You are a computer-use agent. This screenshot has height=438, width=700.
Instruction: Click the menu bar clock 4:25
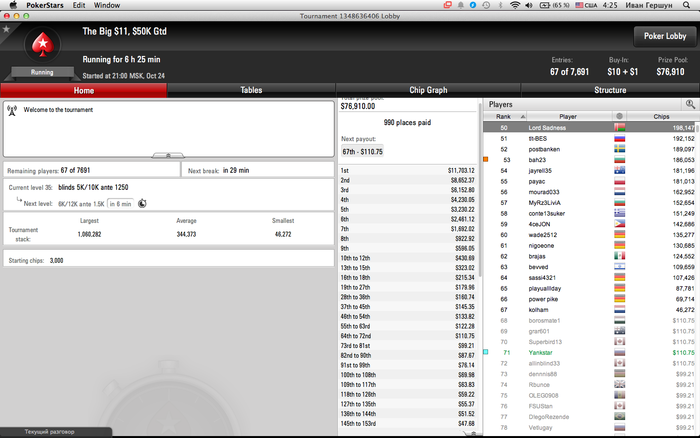coord(610,5)
